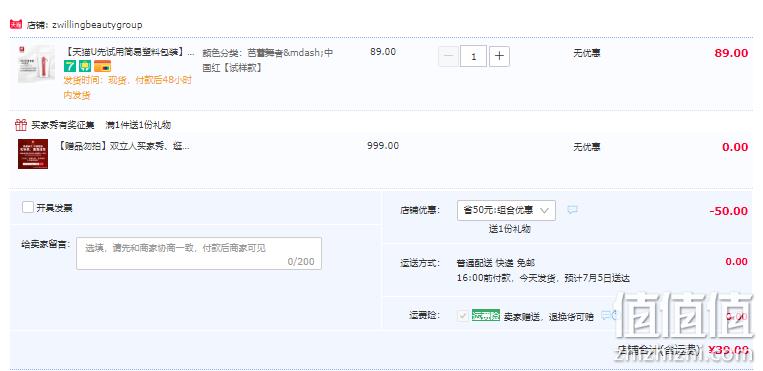The image size is (763, 371).
Task: Increase quantity with the plus button
Action: (x=499, y=56)
